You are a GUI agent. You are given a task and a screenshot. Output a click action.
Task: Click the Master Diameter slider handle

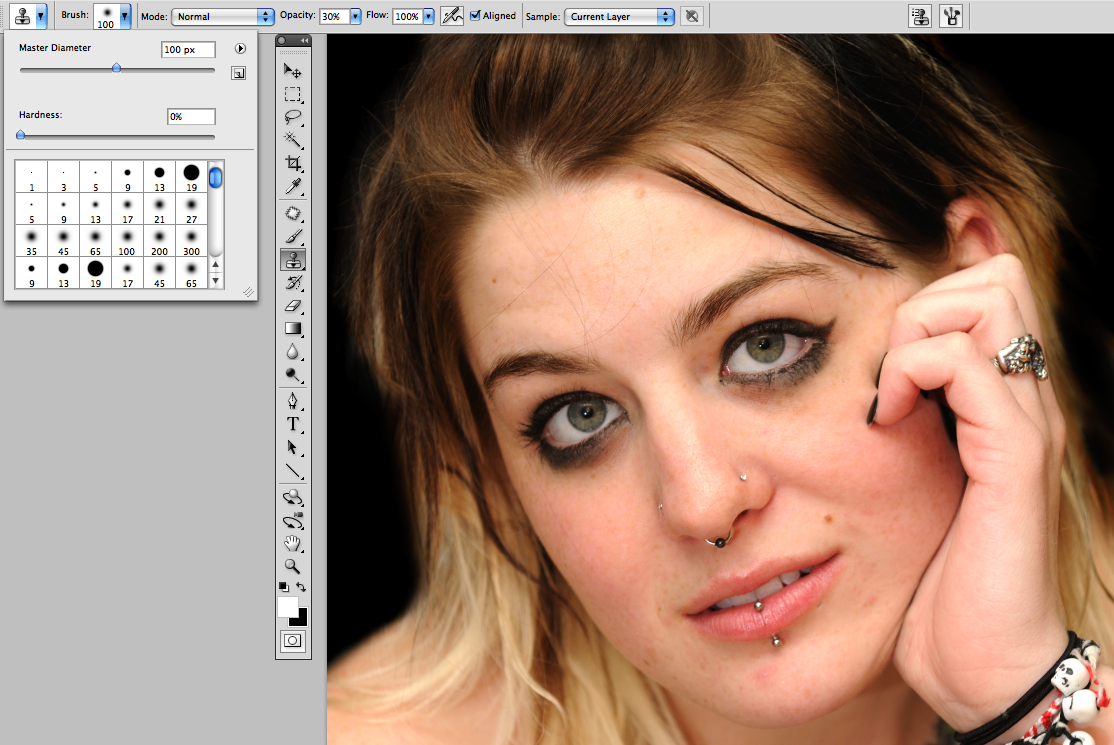pyautogui.click(x=117, y=68)
